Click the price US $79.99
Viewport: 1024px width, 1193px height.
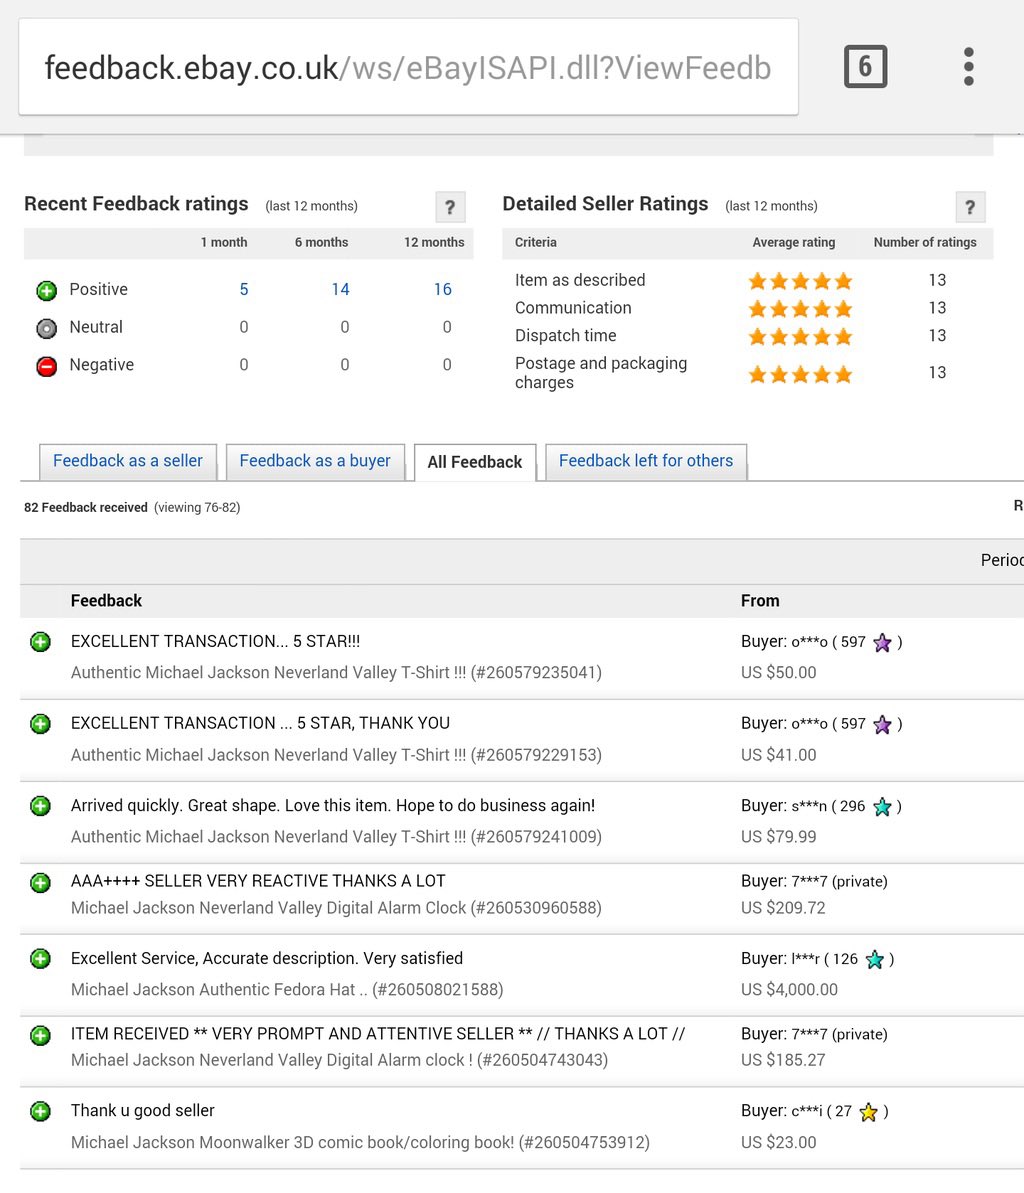coord(778,837)
